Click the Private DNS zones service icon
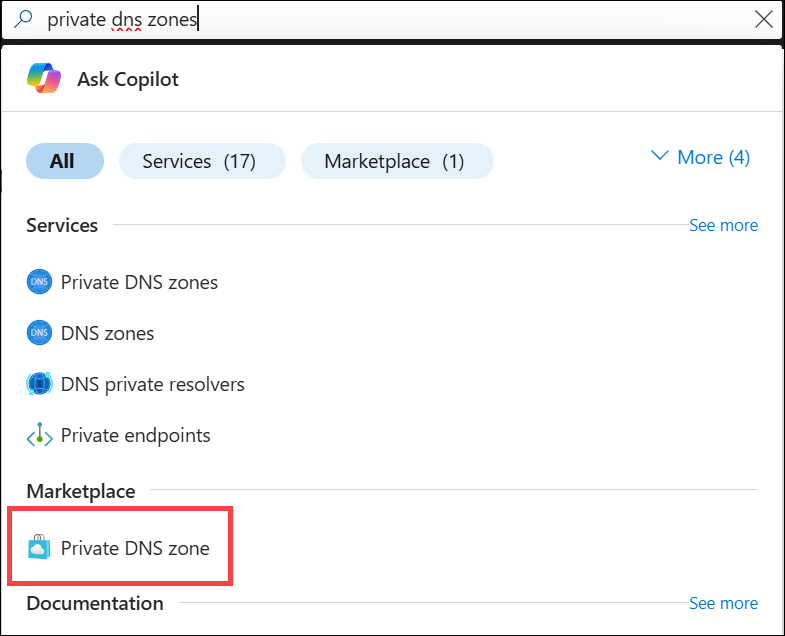The image size is (785, 636). [38, 282]
